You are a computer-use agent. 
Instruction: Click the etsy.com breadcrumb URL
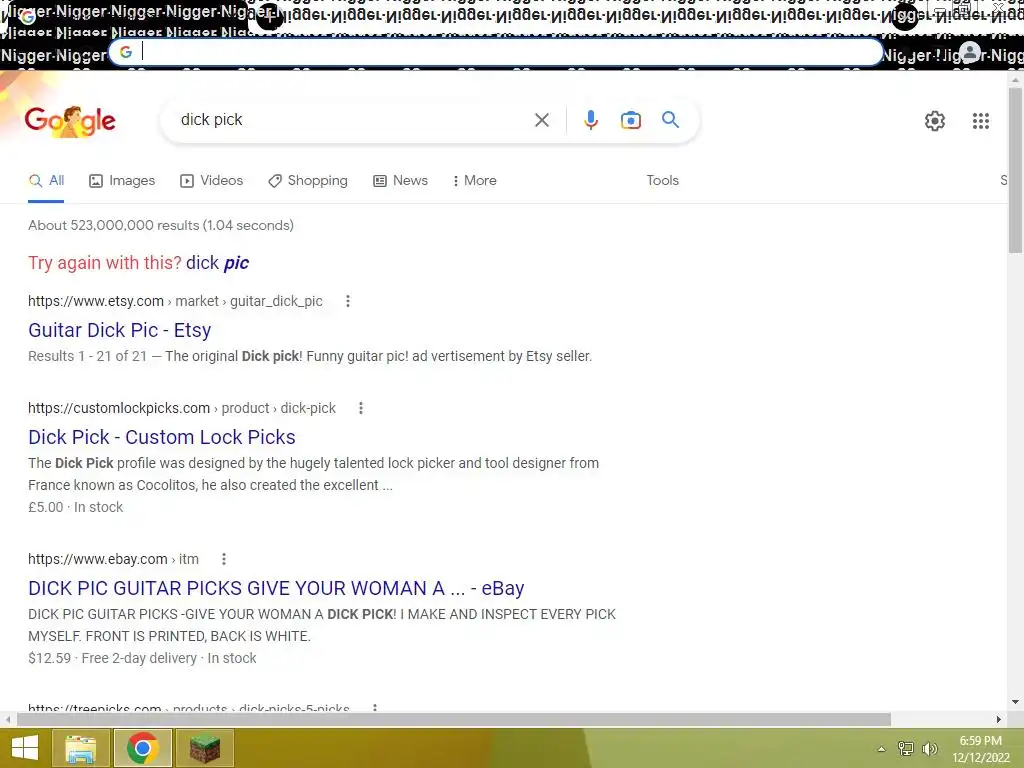click(175, 301)
